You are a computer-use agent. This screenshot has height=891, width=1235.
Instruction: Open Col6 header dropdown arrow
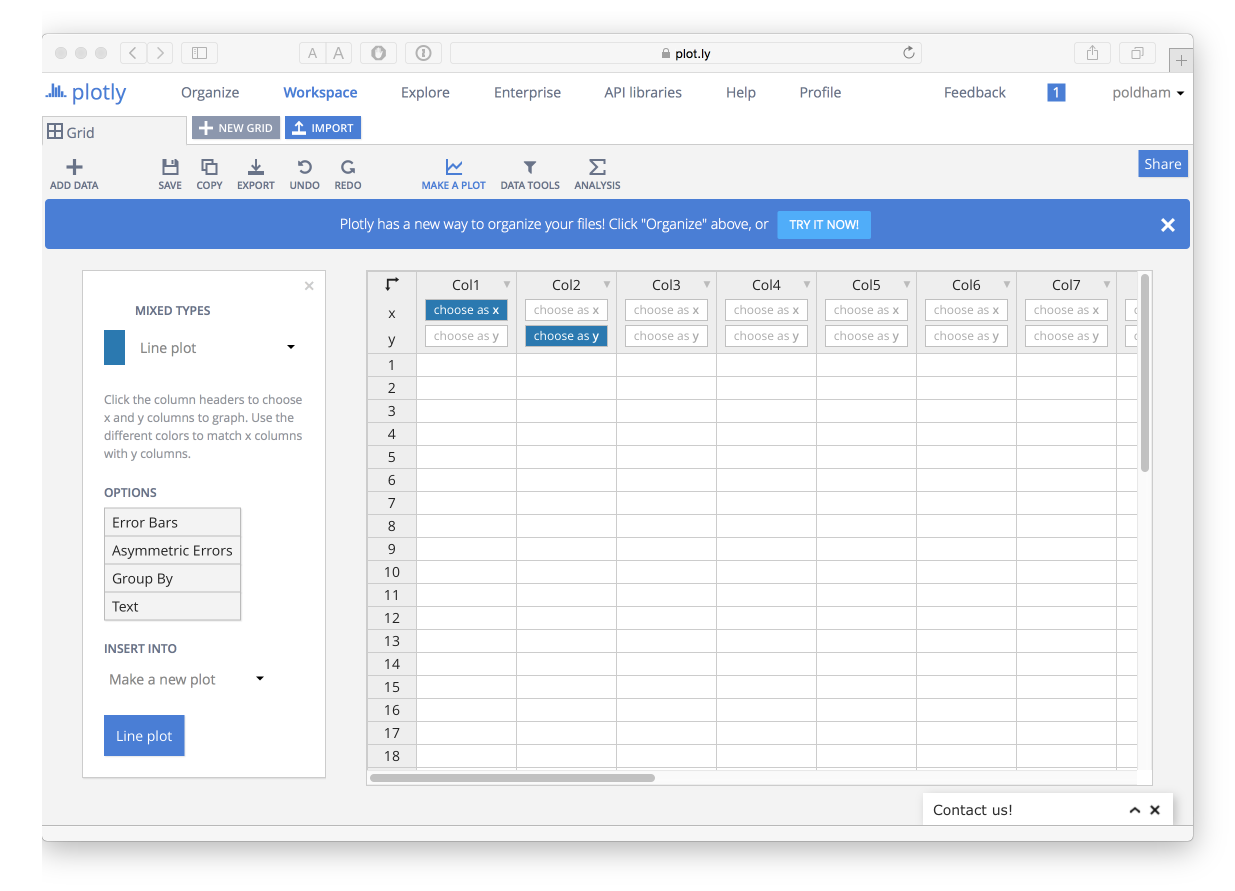coord(1007,285)
